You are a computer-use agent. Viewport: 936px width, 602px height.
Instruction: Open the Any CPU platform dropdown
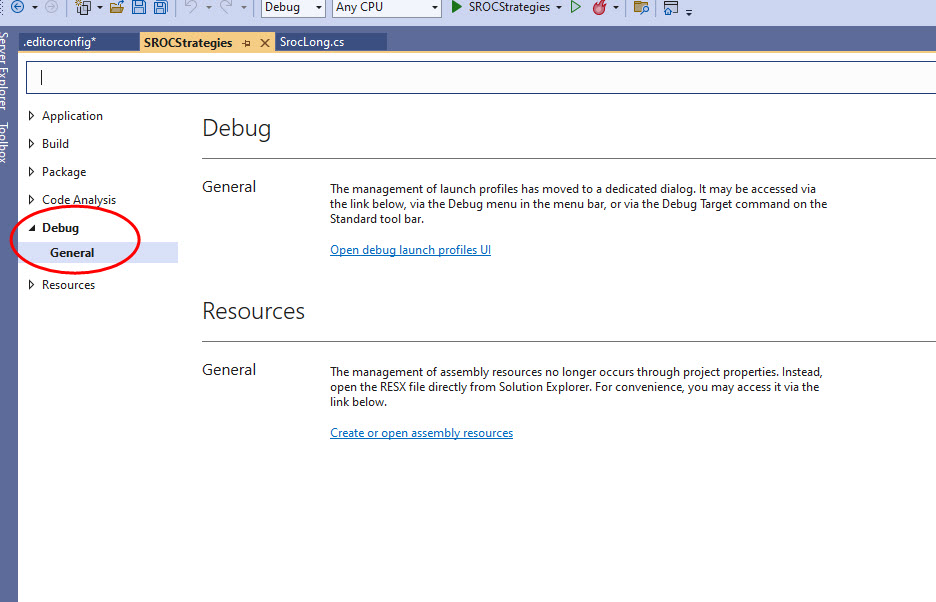tap(386, 7)
